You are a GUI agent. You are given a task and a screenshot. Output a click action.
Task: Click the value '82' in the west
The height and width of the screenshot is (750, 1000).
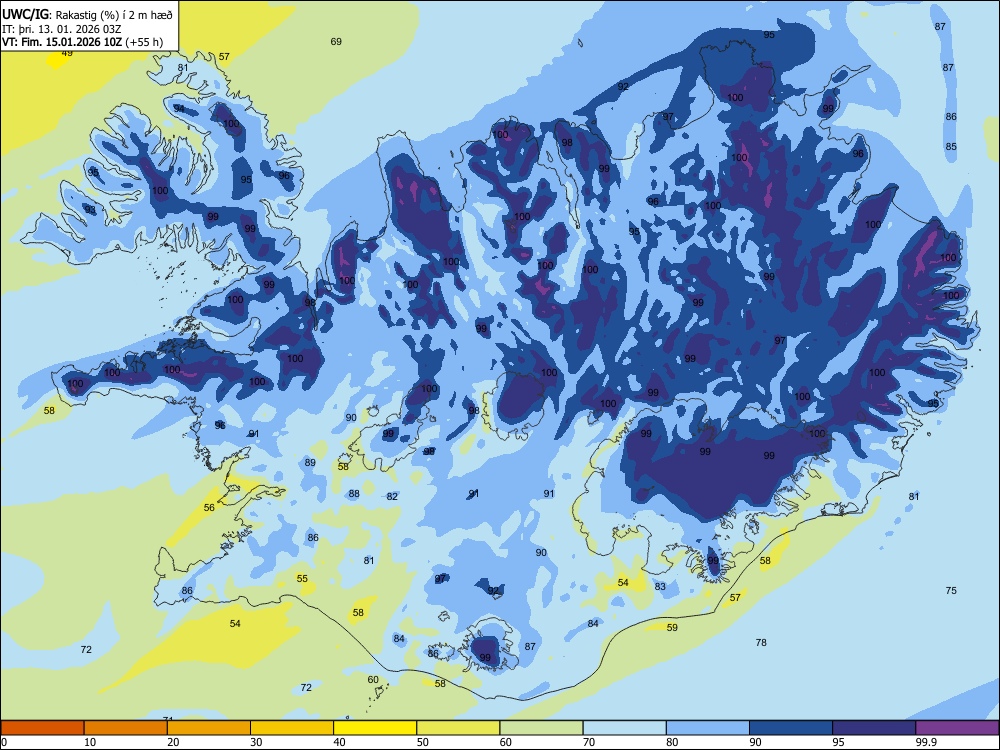click(x=392, y=496)
